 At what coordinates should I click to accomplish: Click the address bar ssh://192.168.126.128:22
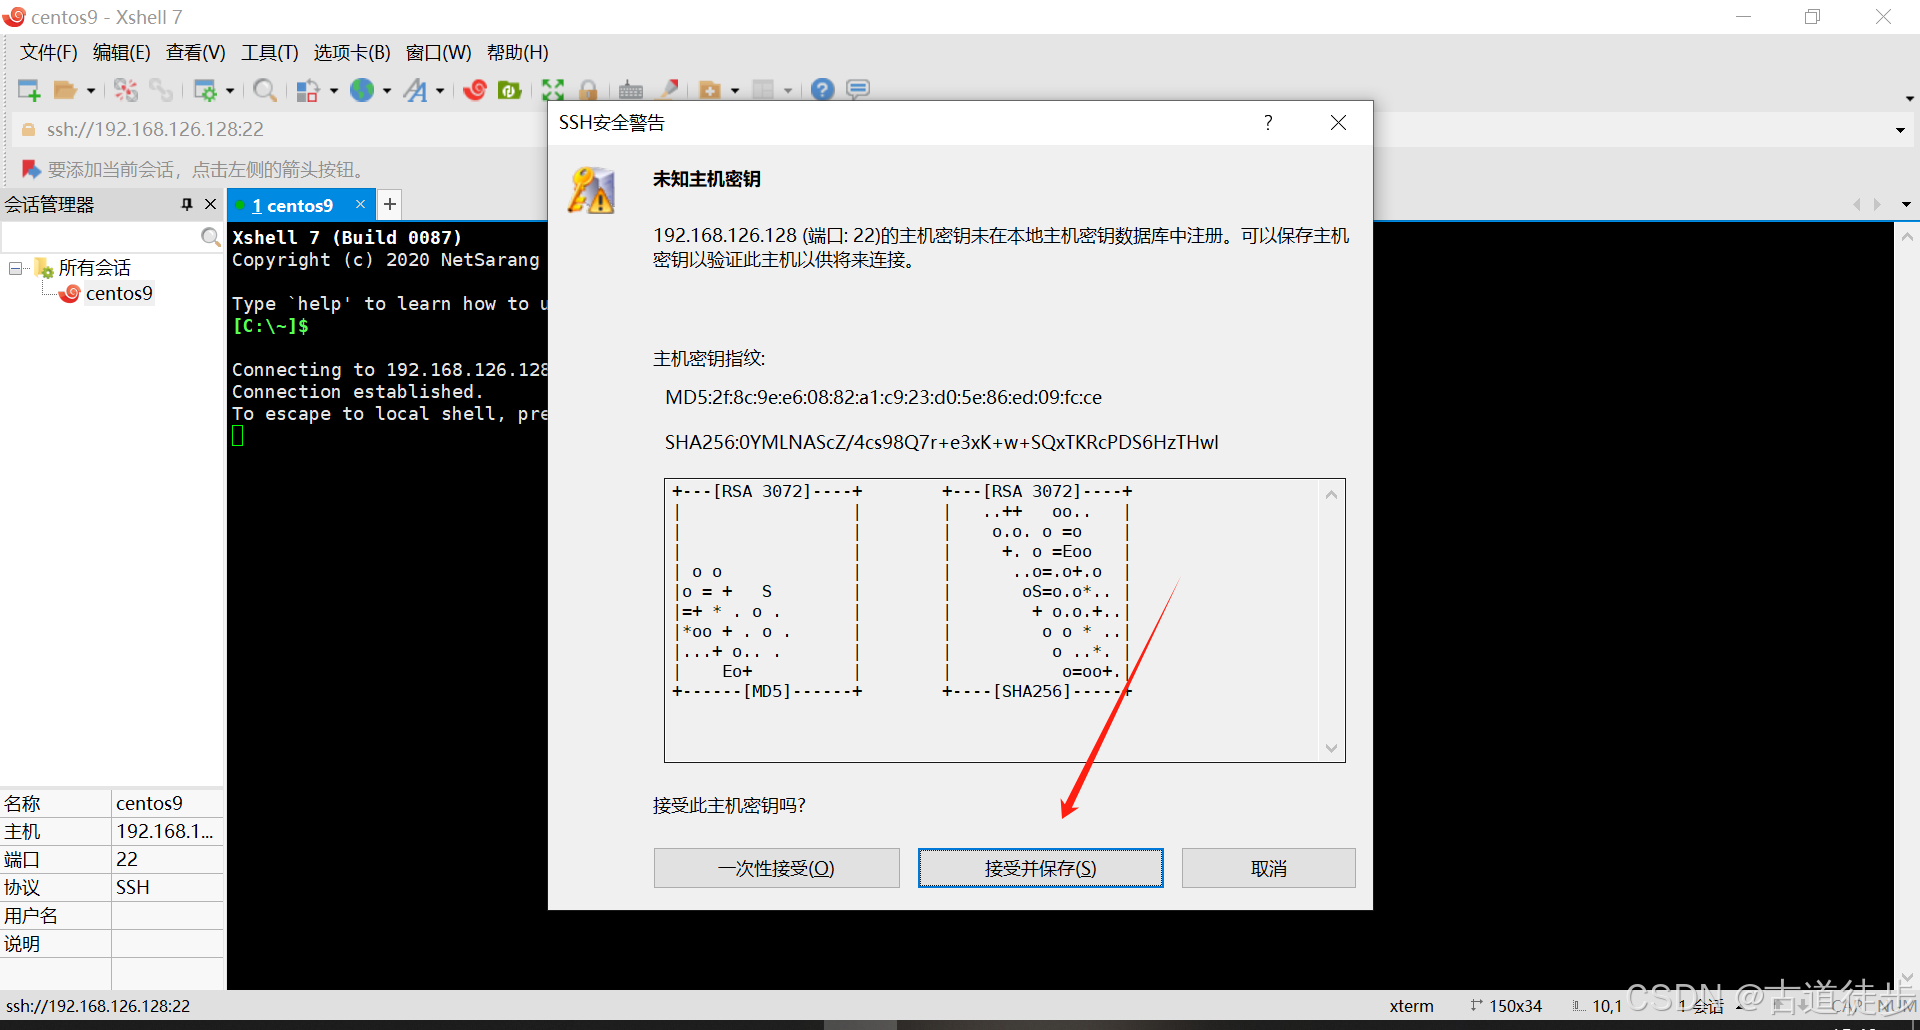tap(155, 129)
